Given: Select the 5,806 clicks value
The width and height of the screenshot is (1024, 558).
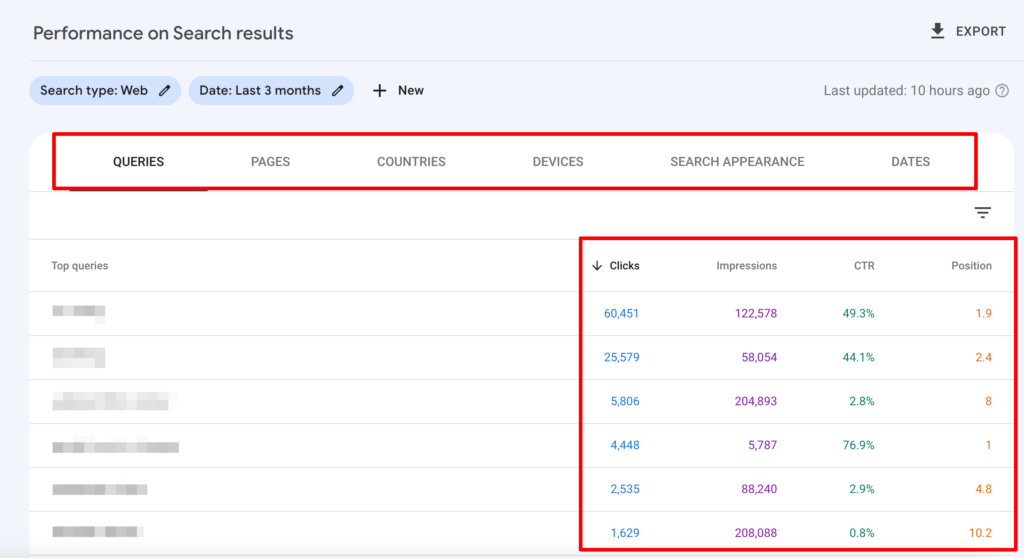Looking at the screenshot, I should point(625,401).
